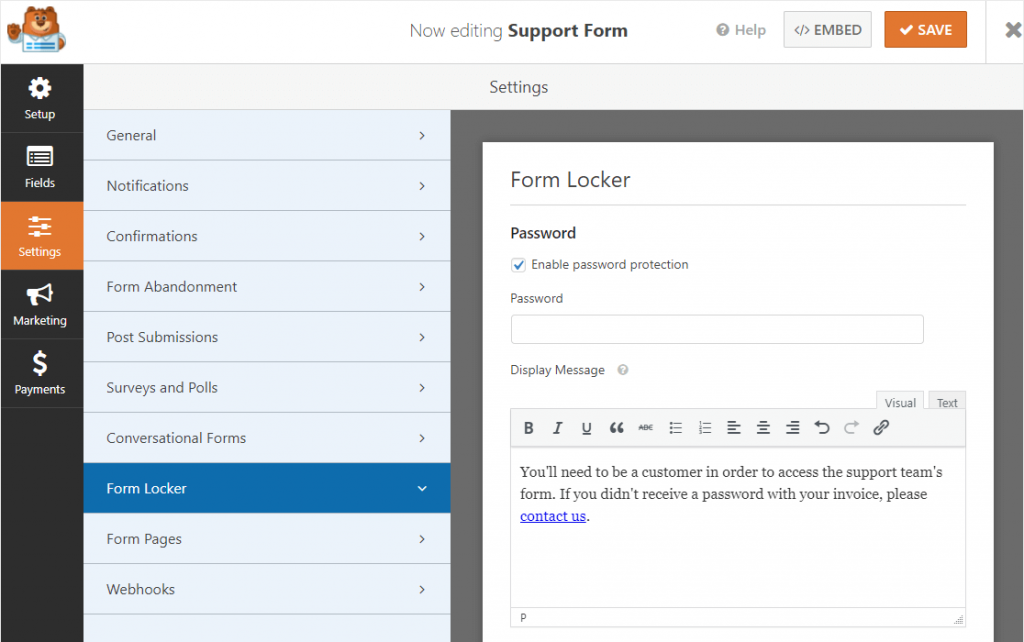Create a bulleted list
1024x642 pixels.
click(675, 427)
